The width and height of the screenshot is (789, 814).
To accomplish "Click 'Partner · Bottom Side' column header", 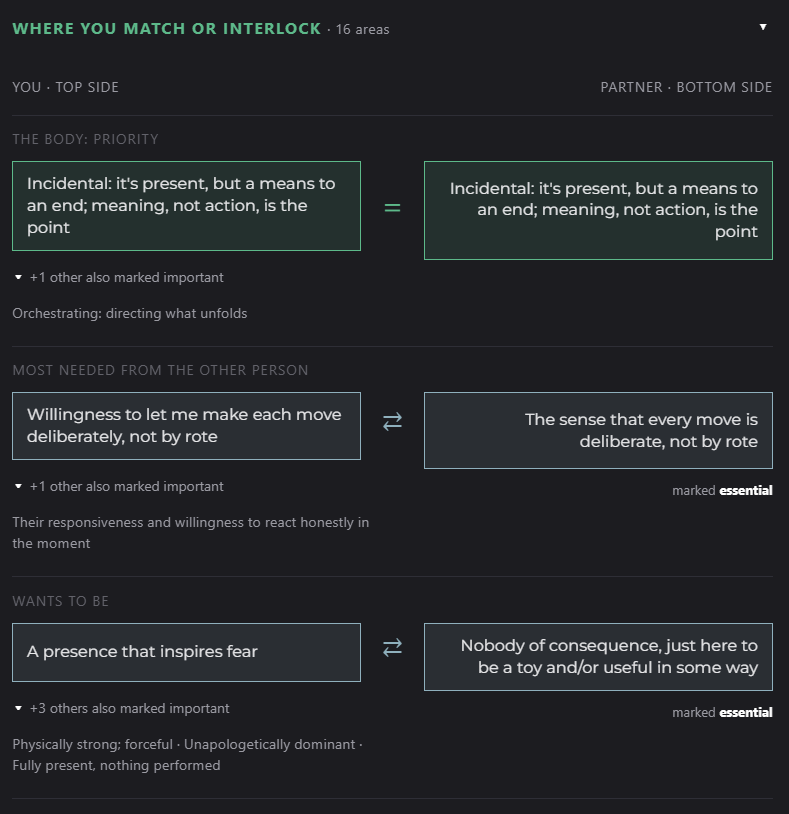I will tap(686, 87).
